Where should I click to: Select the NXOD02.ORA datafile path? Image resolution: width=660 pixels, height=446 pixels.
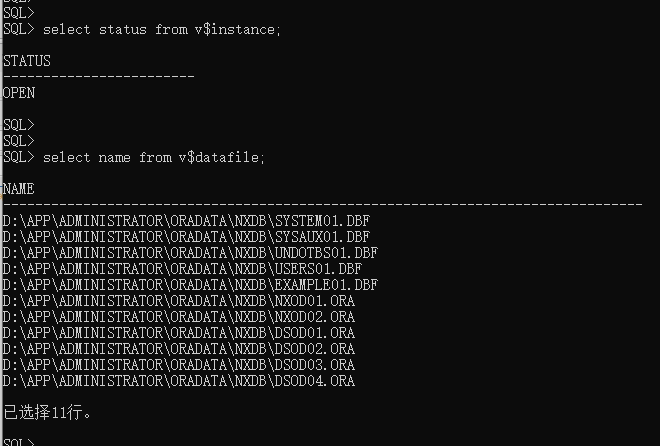[178, 317]
